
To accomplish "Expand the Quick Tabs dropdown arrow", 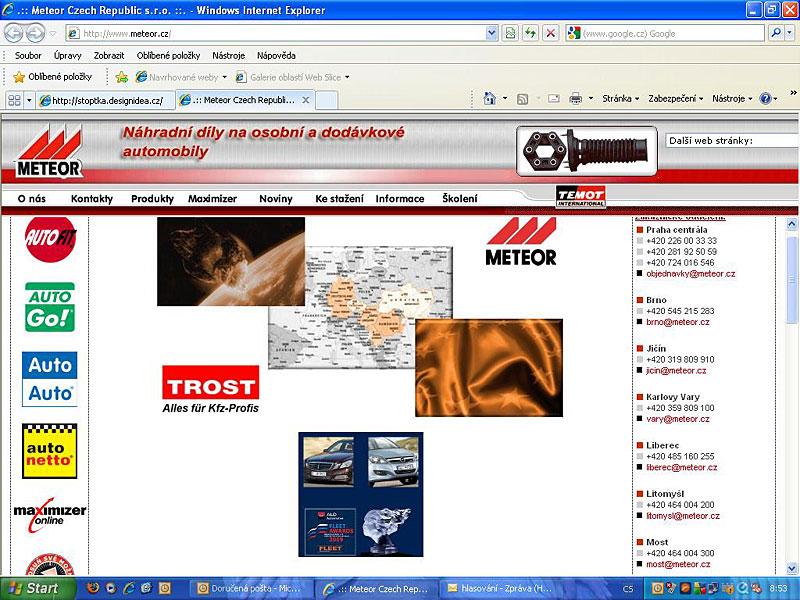I will tap(29, 100).
